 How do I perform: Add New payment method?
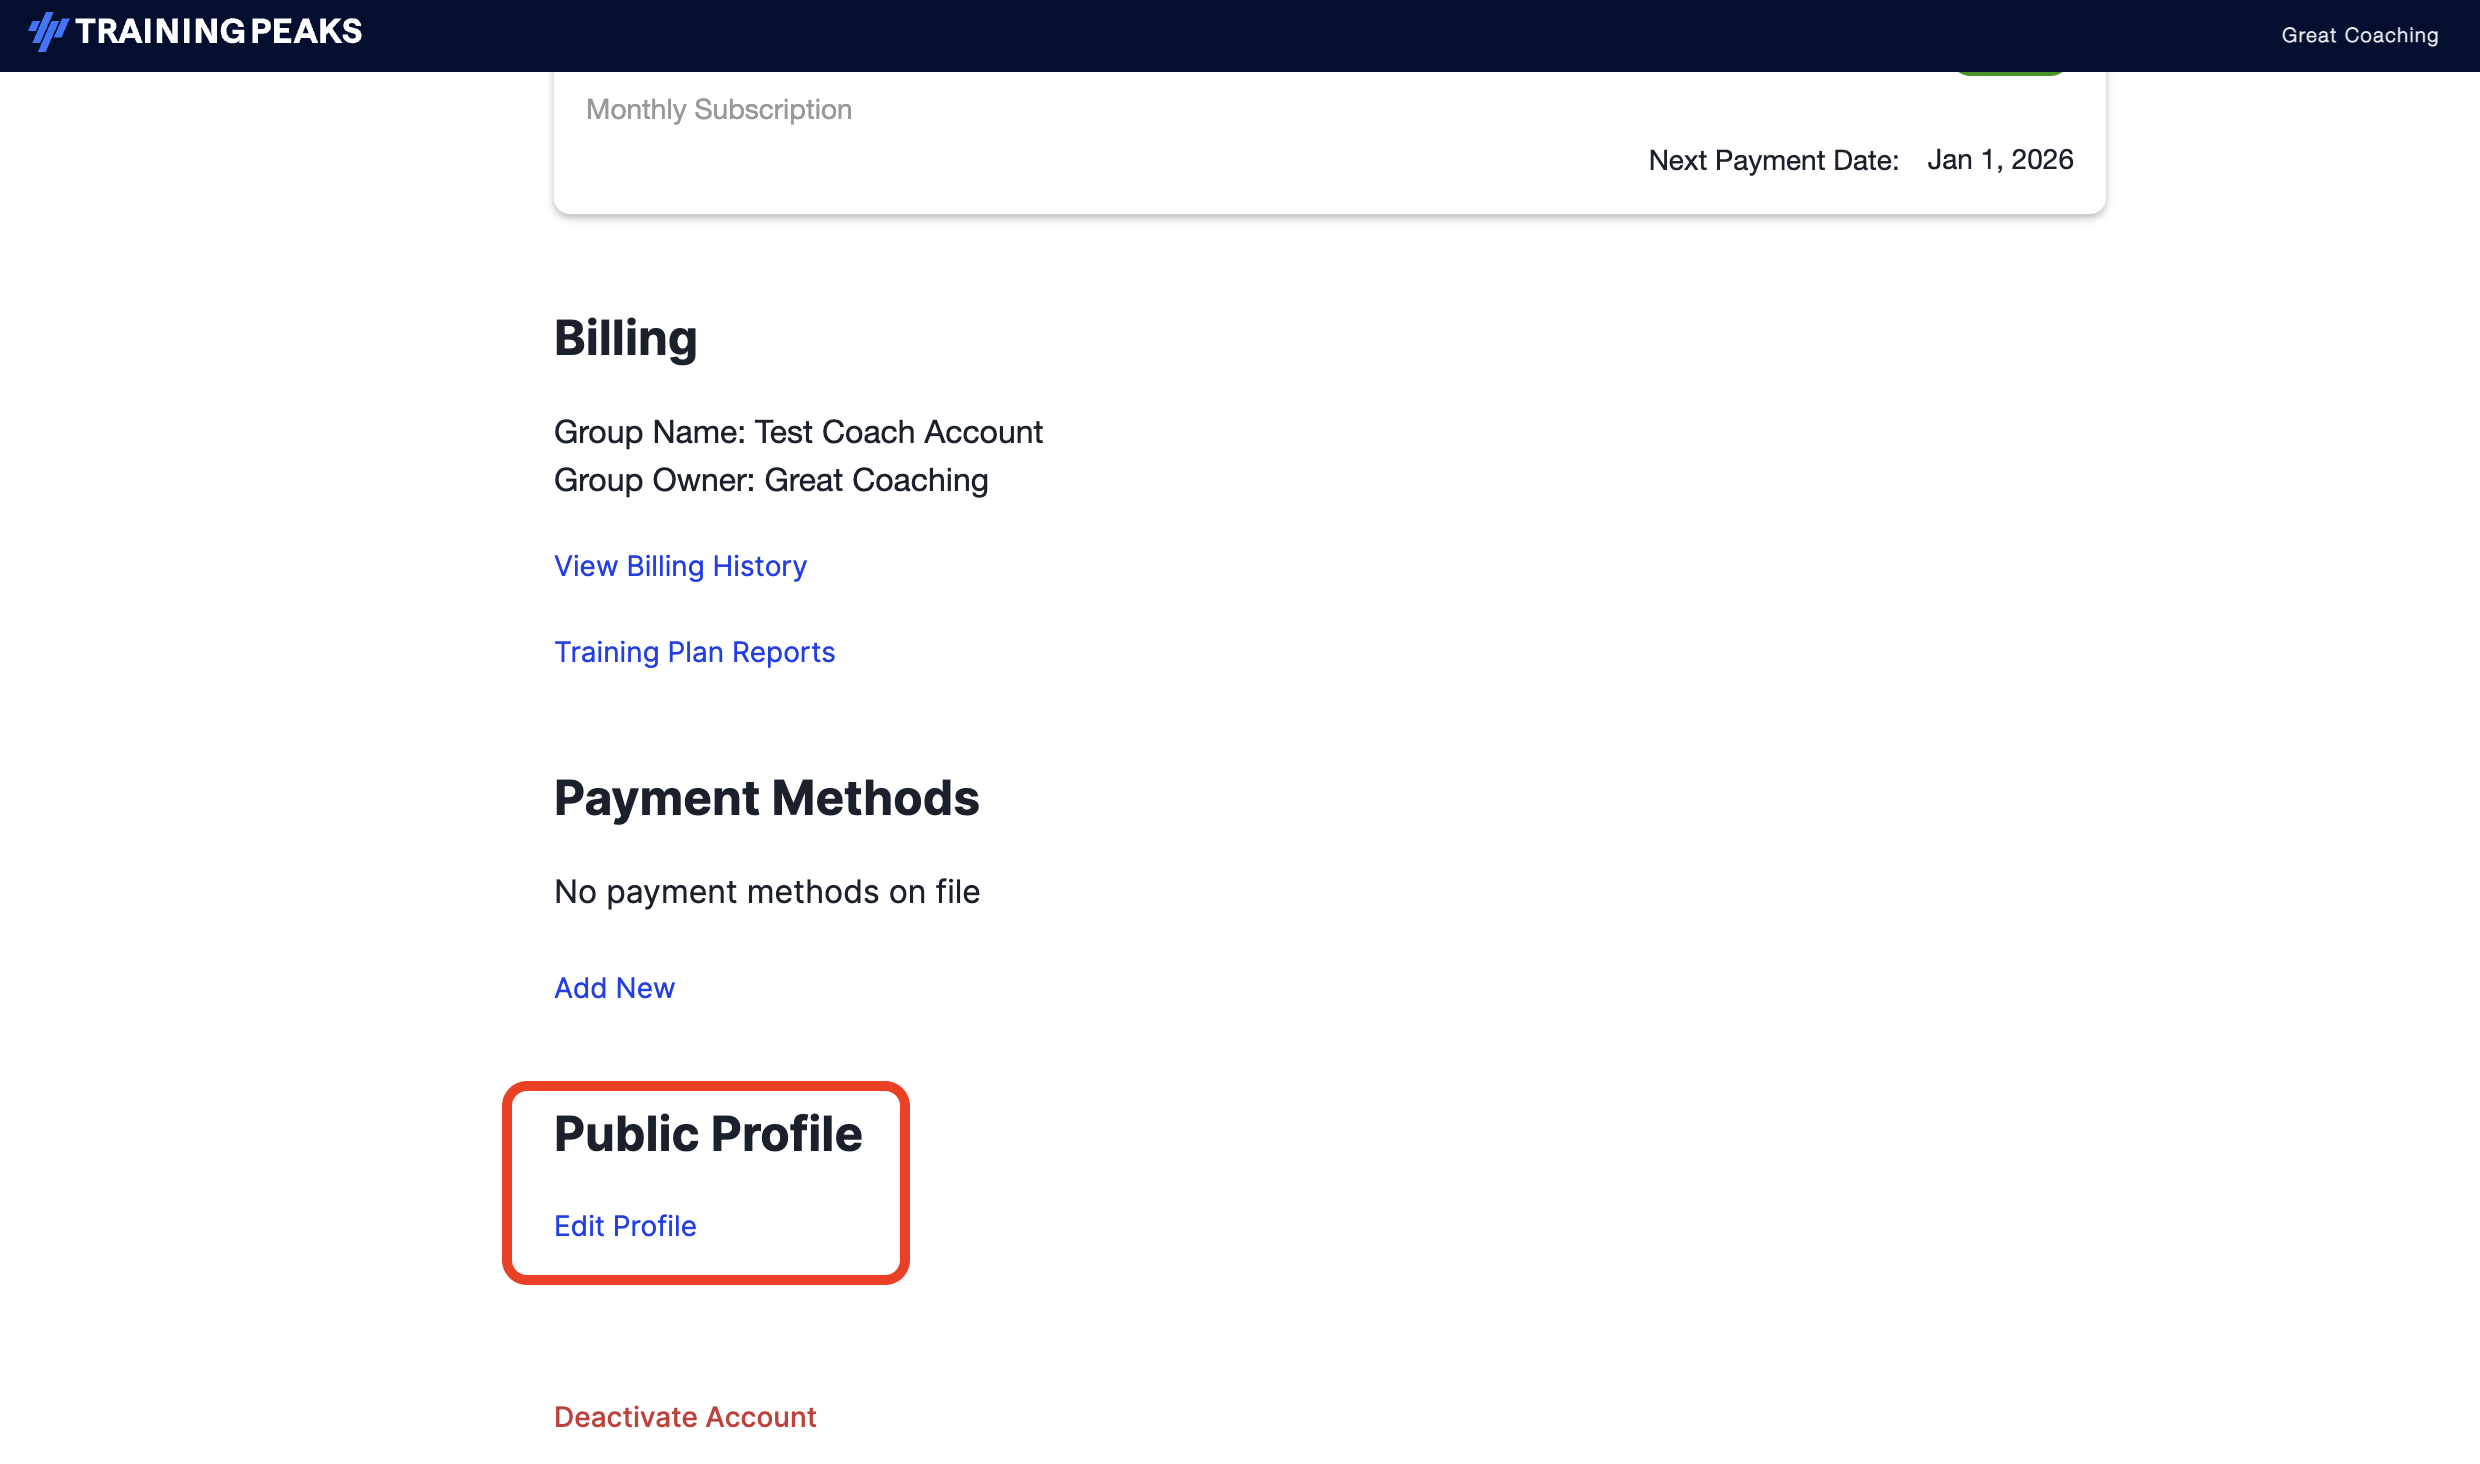[614, 988]
